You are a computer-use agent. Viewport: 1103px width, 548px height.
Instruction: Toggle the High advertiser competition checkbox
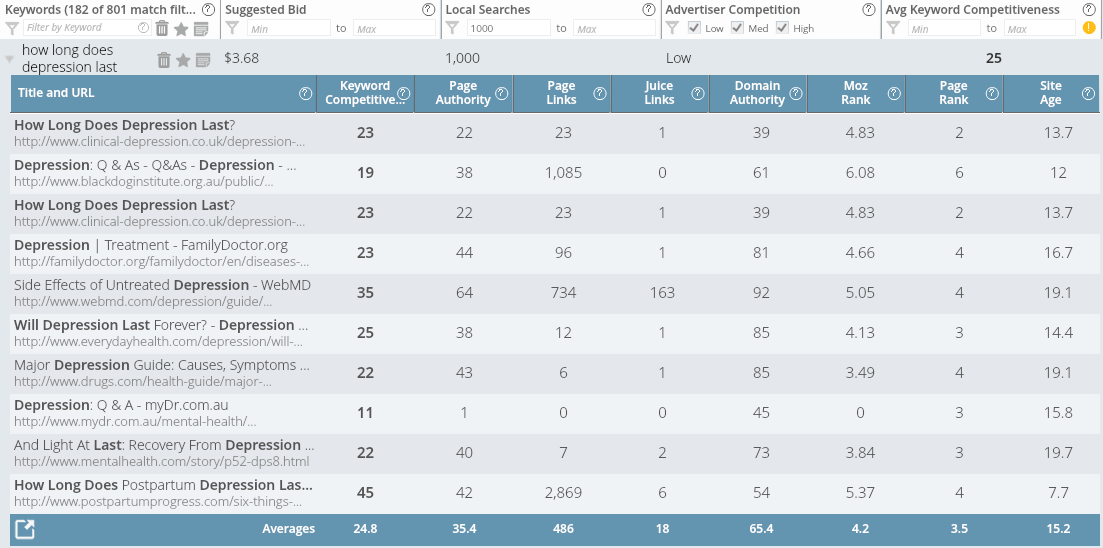point(782,27)
